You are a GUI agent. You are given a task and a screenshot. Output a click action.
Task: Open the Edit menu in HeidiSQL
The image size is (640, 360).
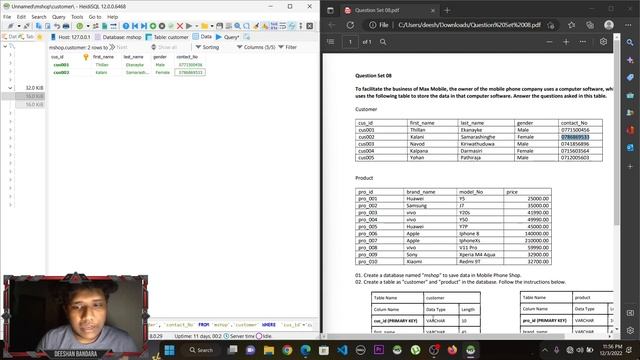[21, 17]
